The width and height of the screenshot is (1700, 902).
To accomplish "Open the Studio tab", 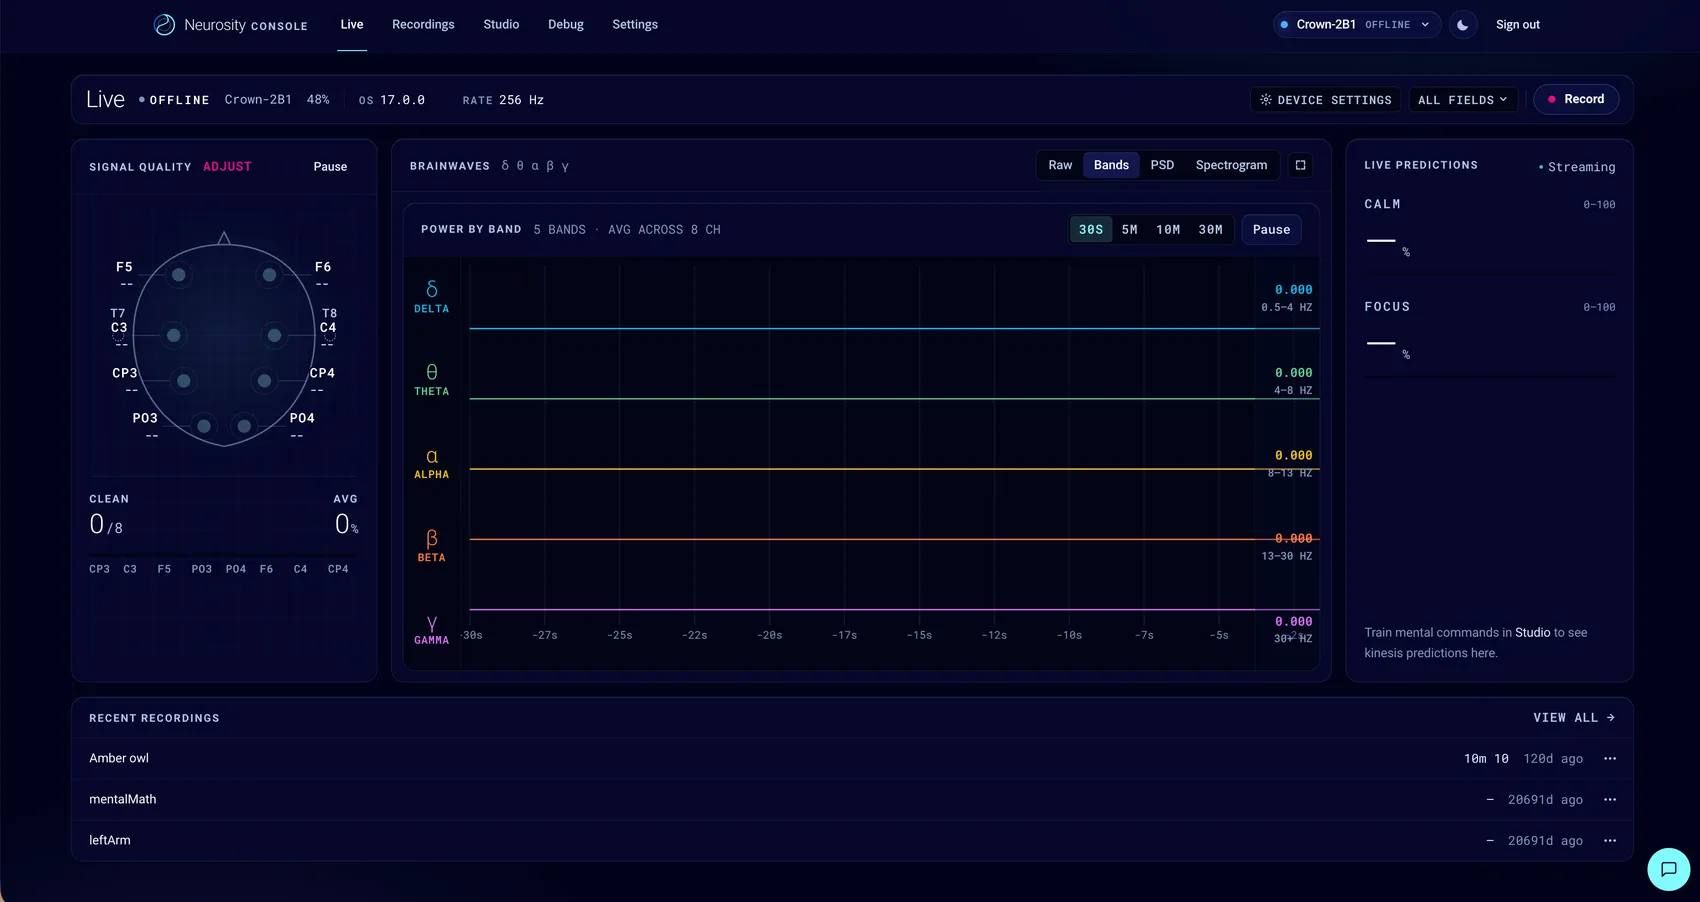I will pos(501,25).
